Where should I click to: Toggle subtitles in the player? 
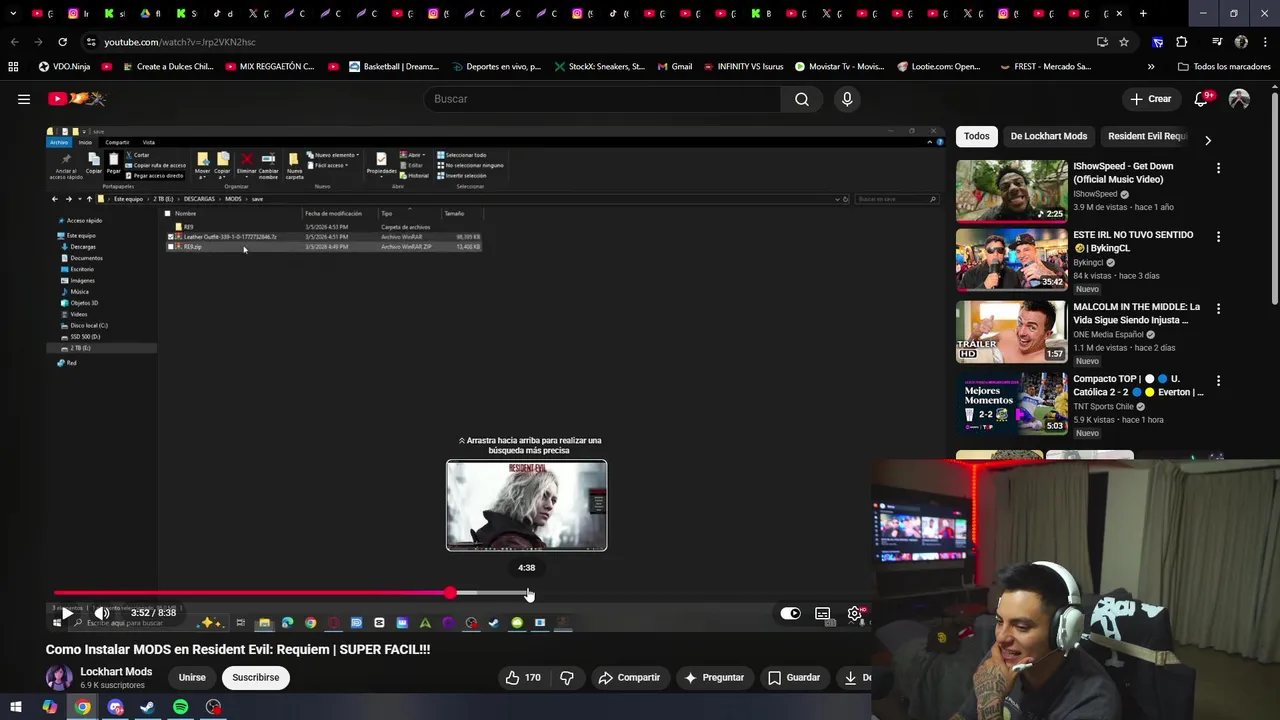pos(822,613)
